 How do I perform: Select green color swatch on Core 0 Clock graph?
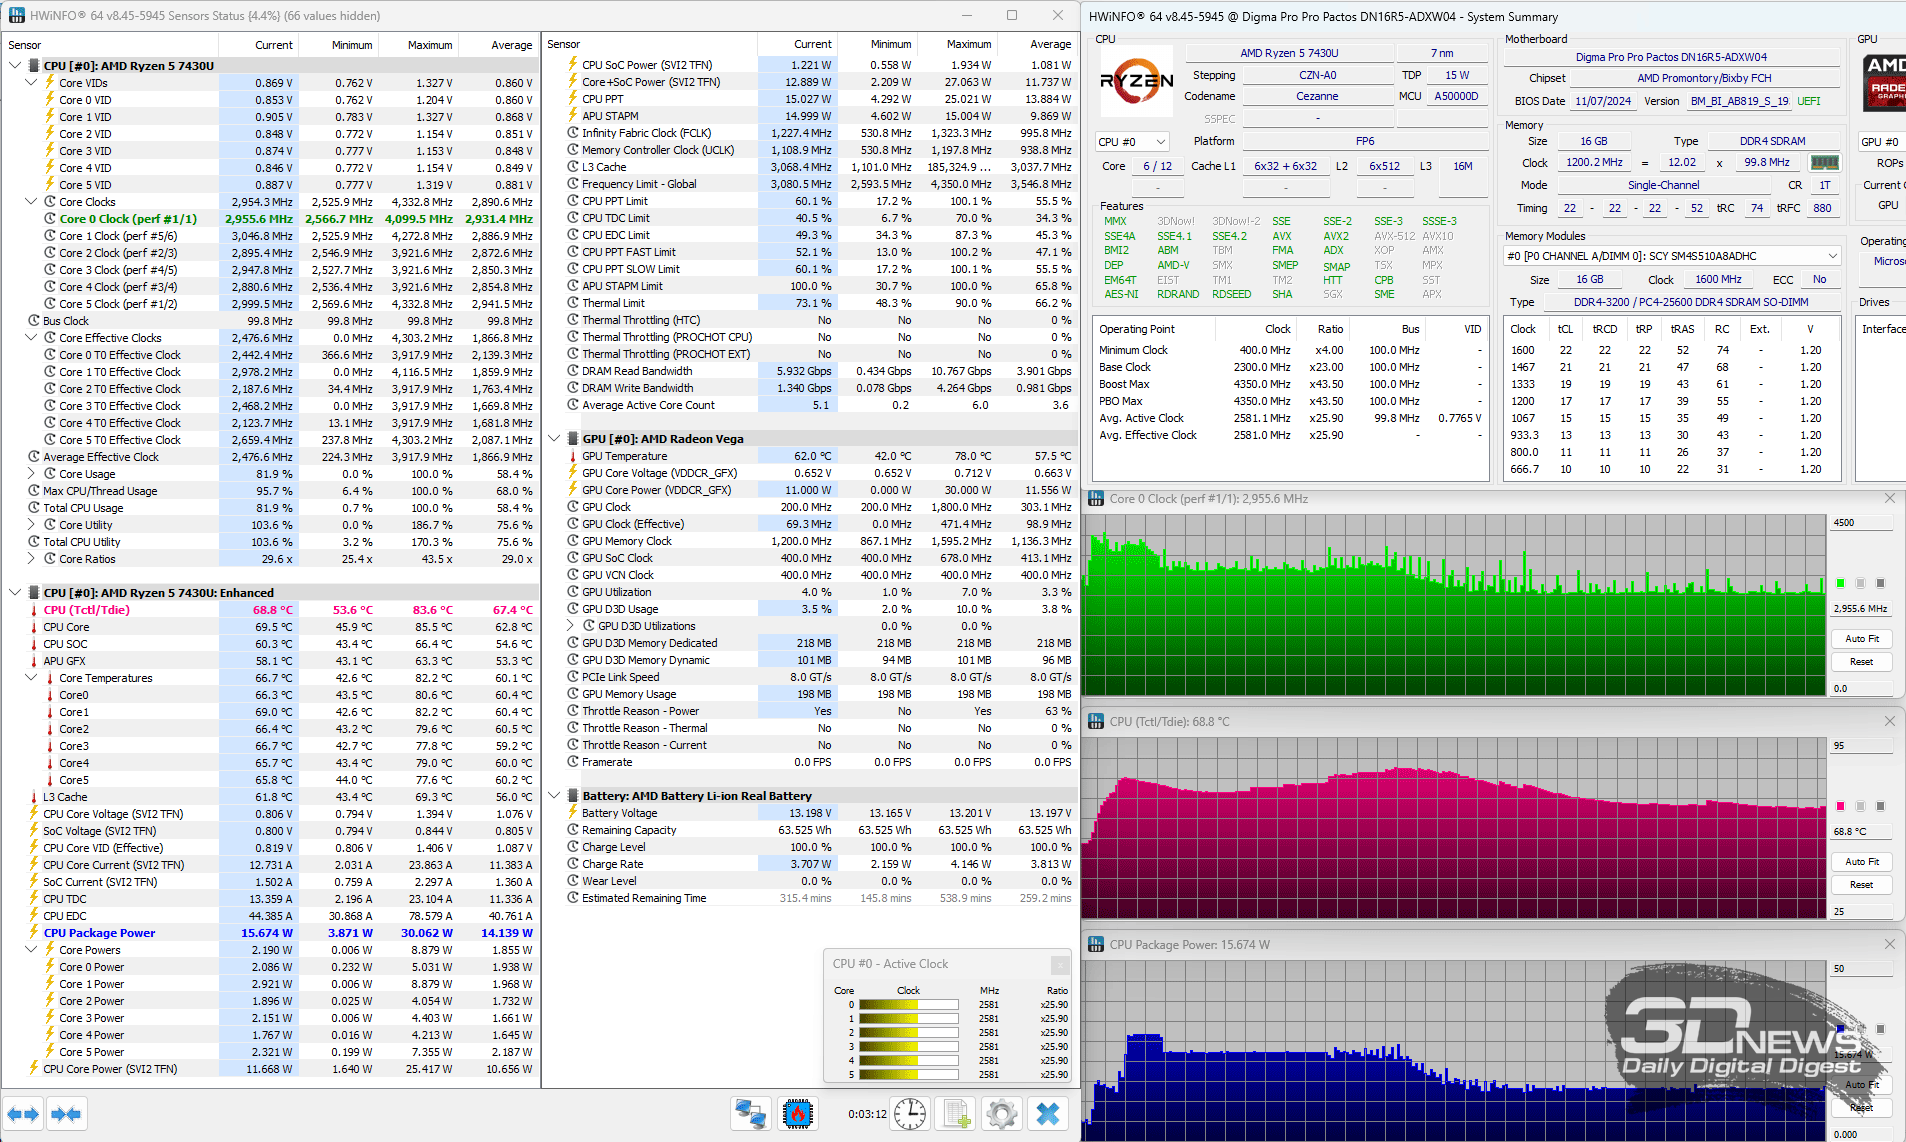pos(1840,583)
